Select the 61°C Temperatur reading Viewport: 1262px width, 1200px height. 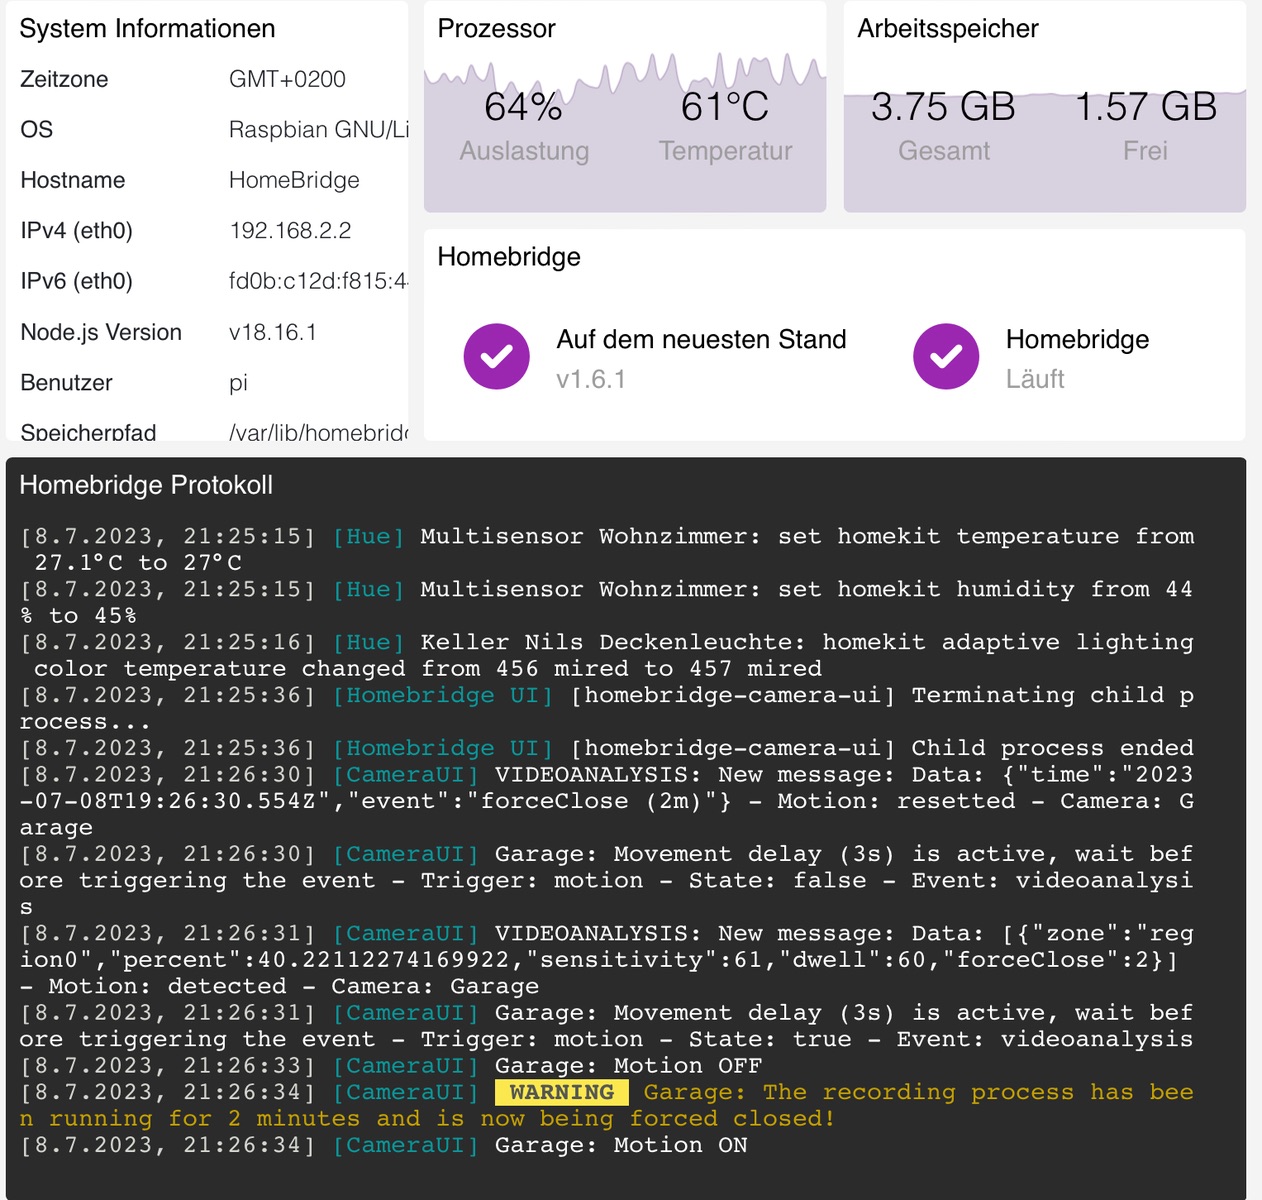pyautogui.click(x=724, y=108)
